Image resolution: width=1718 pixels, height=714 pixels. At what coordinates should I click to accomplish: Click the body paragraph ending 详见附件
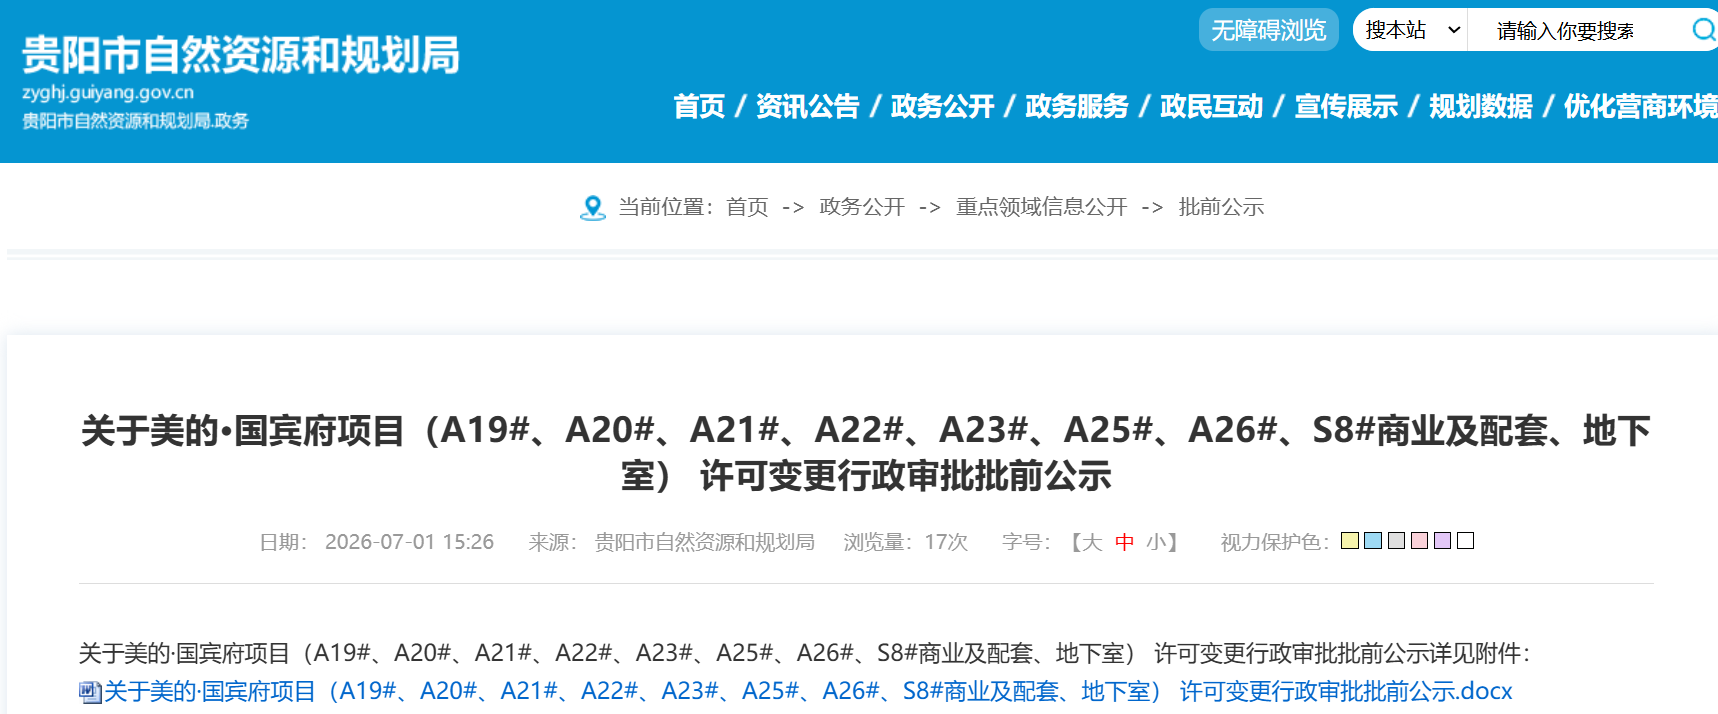tap(804, 653)
